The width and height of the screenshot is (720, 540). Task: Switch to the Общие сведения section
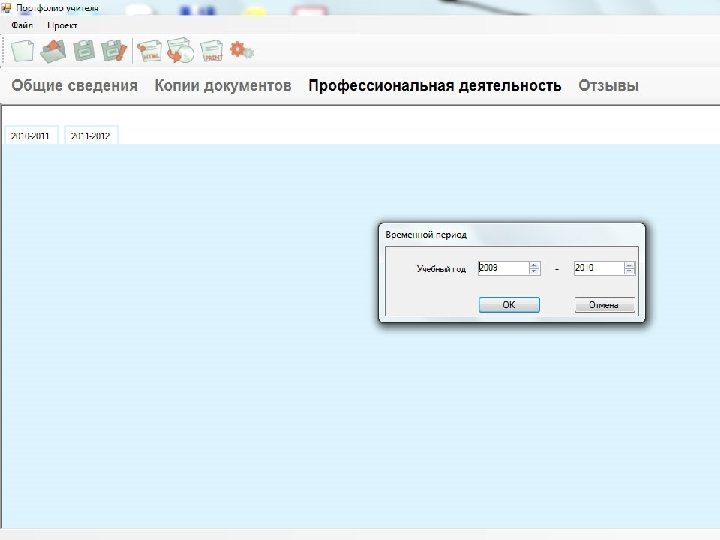coord(74,85)
